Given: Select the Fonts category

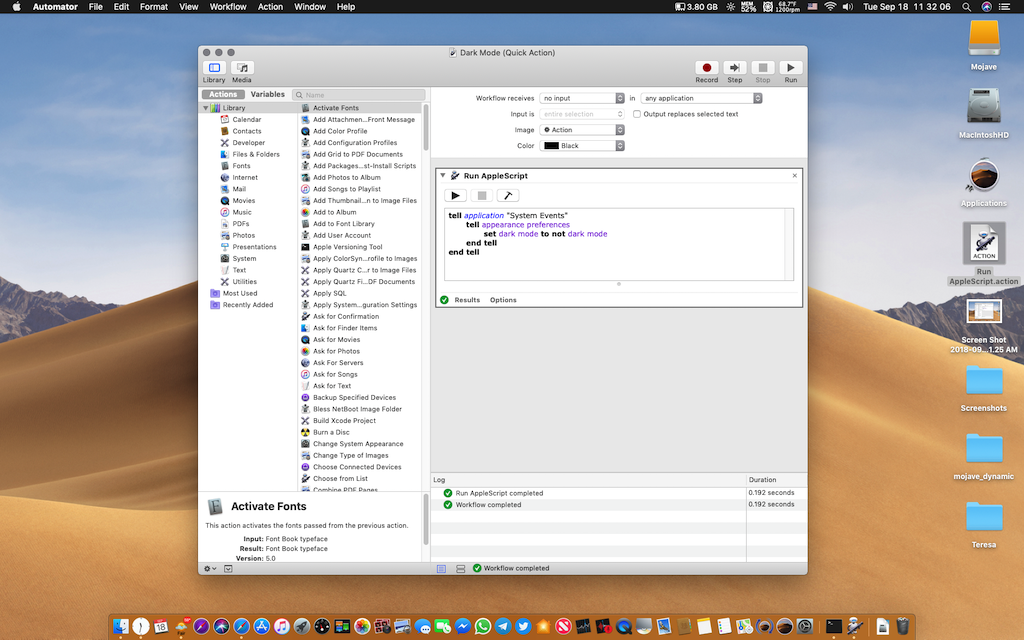Looking at the screenshot, I should [x=241, y=166].
